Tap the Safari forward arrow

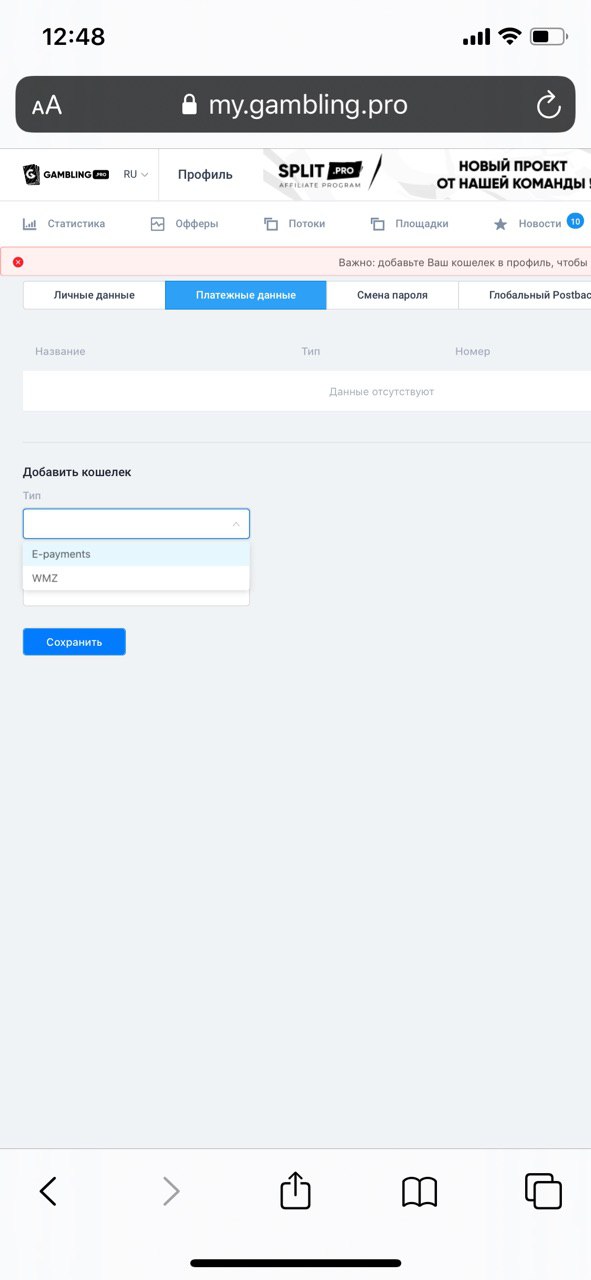pos(171,1190)
